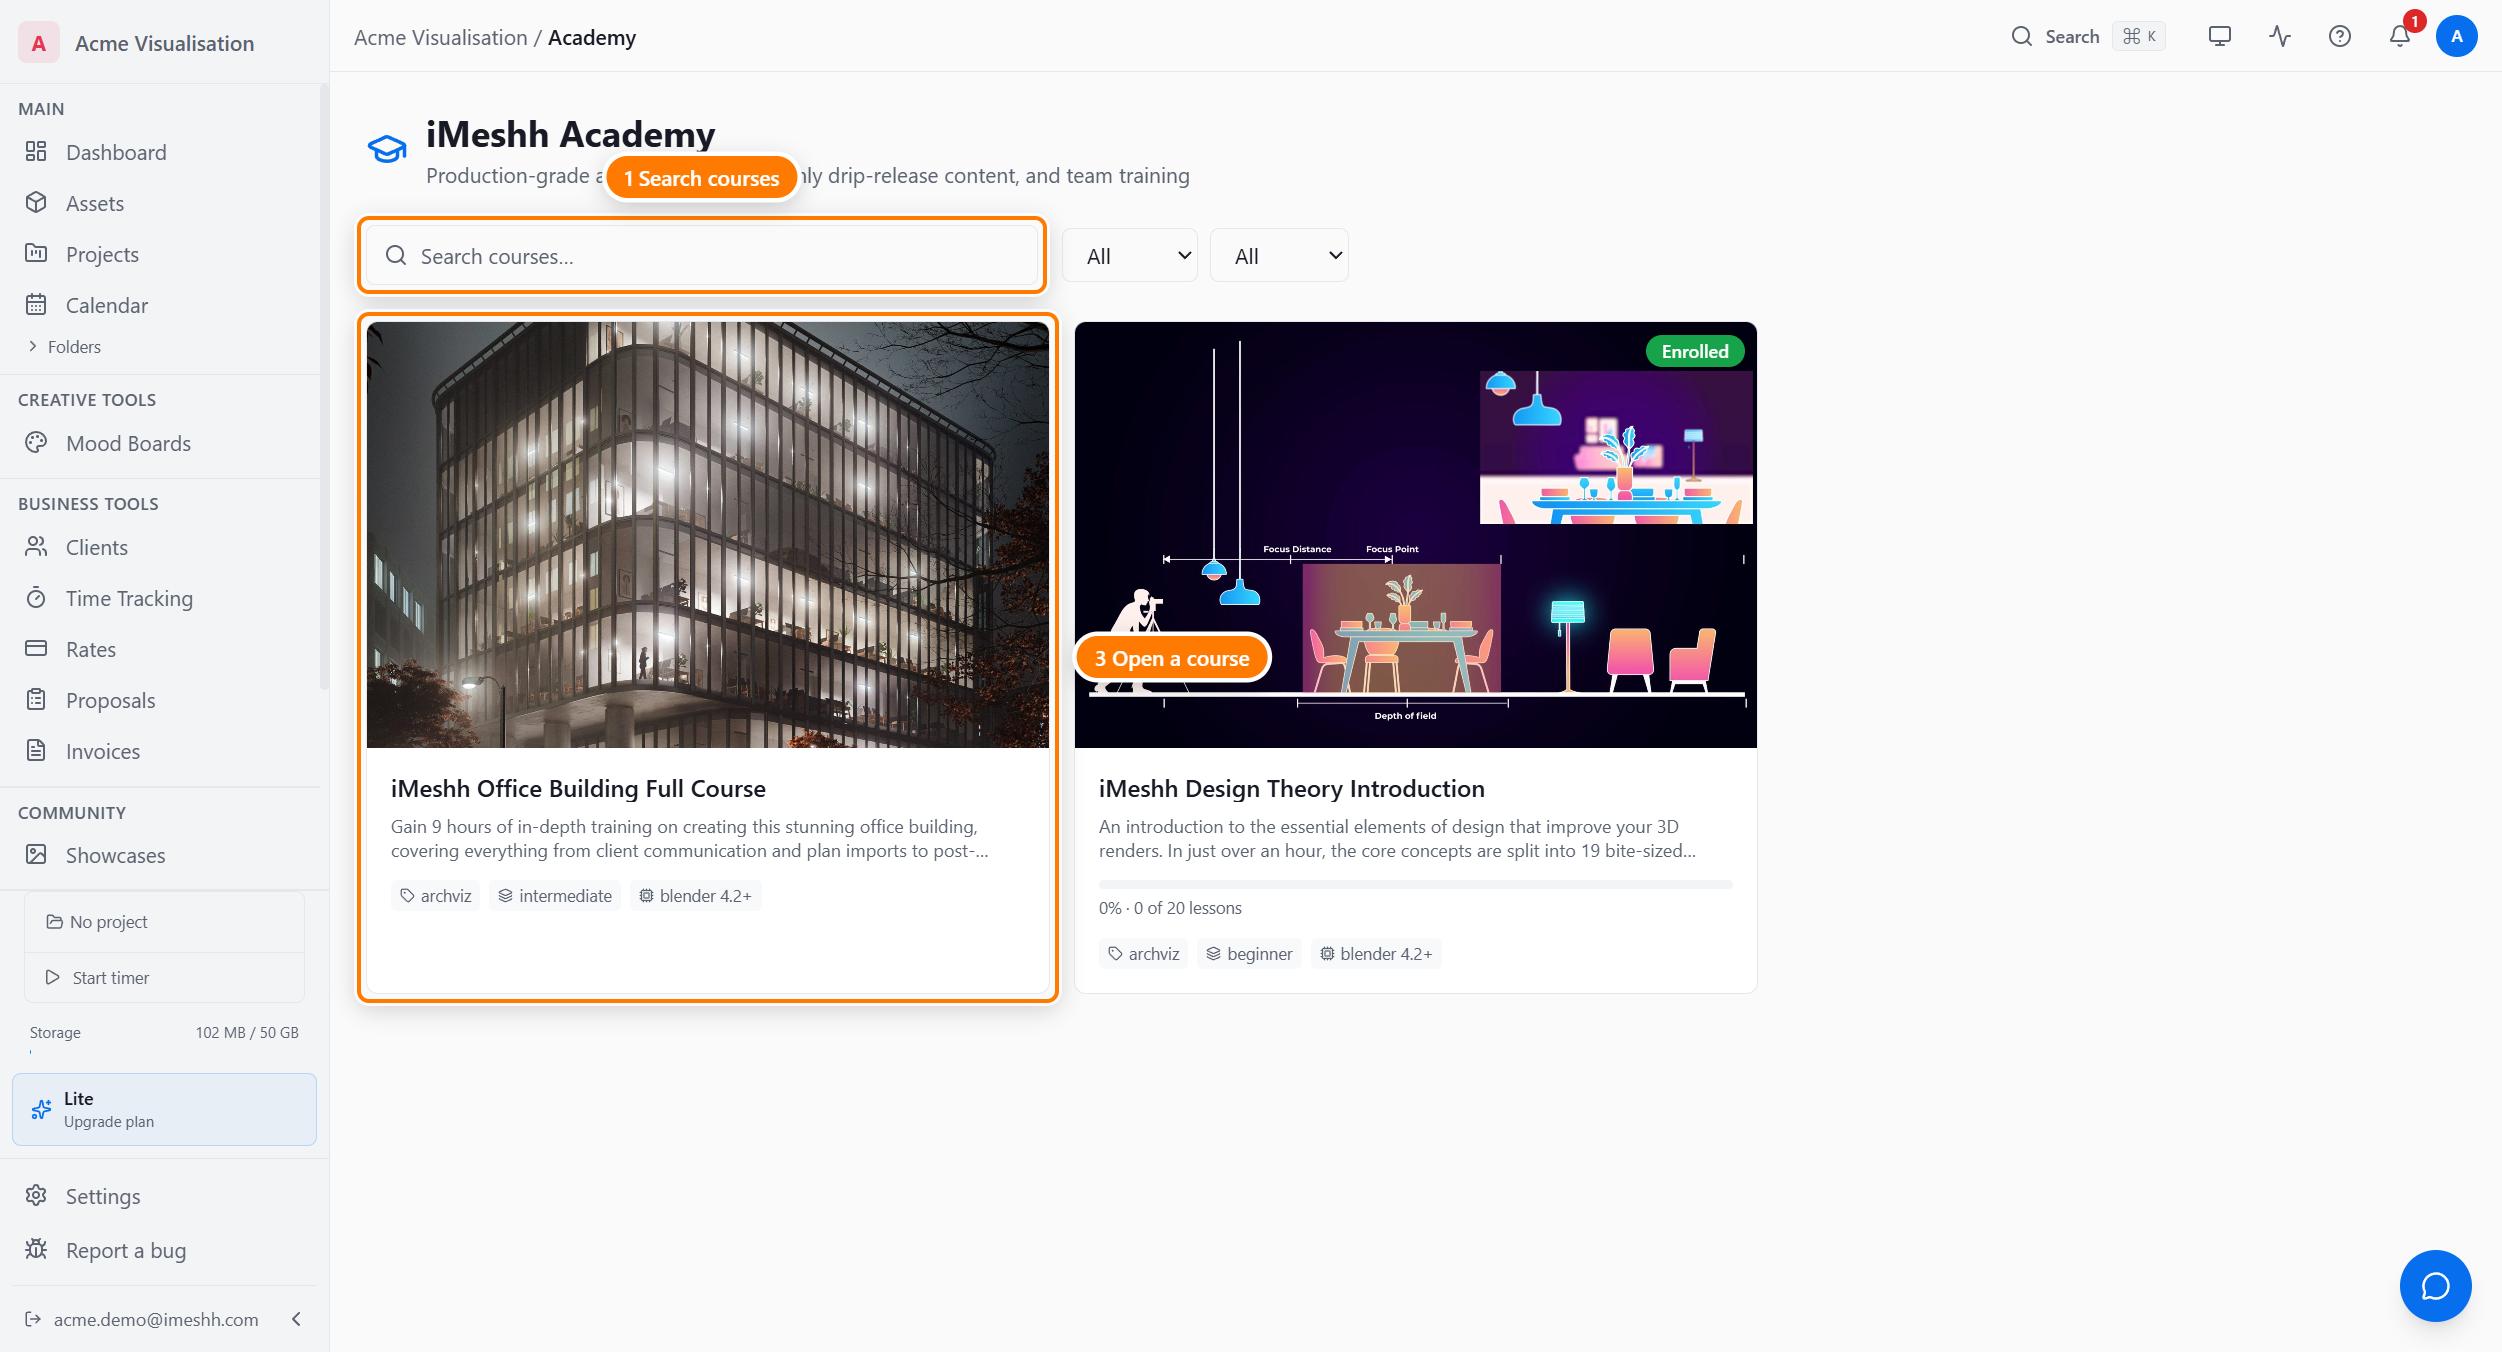Open the global Search button
Image resolution: width=2502 pixels, height=1352 pixels.
(2087, 37)
